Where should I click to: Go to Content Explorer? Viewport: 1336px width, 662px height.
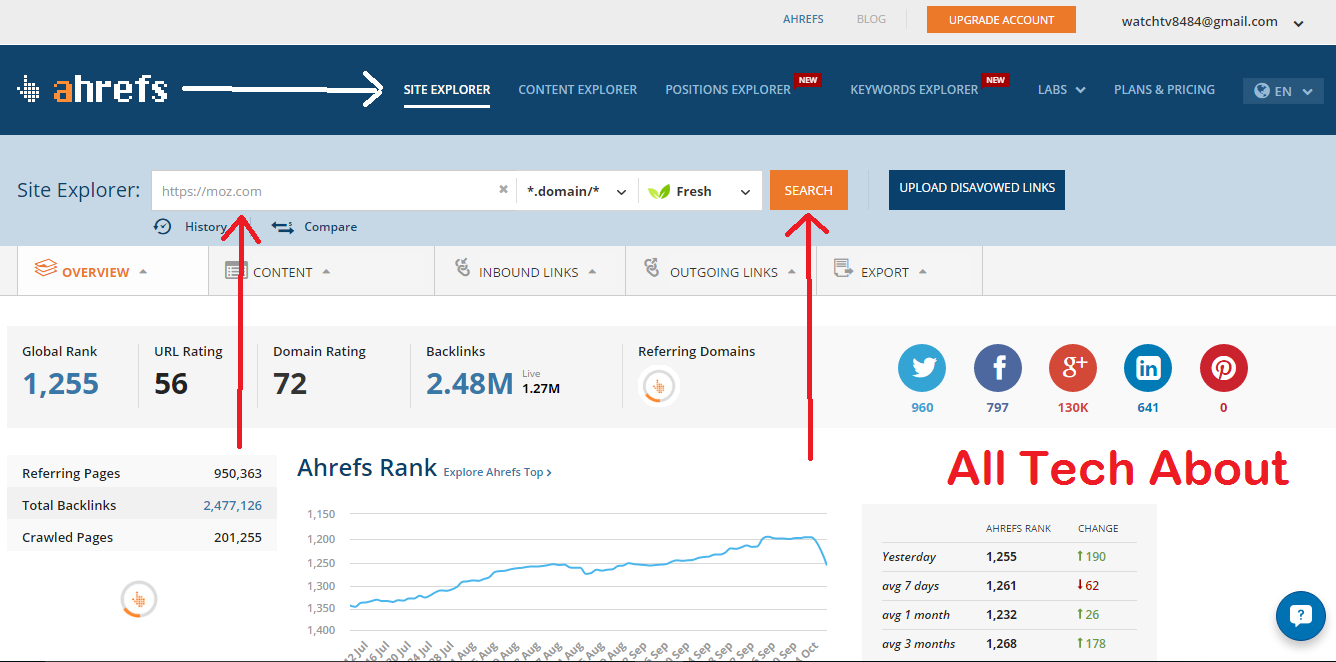tap(577, 90)
